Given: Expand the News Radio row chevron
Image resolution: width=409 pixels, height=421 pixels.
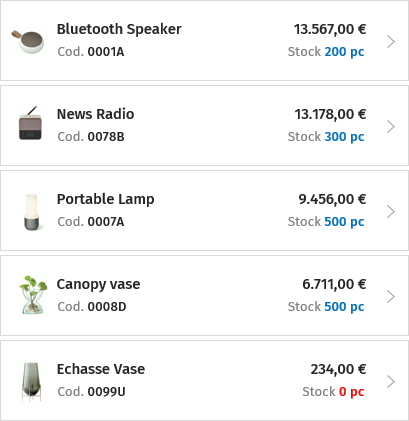Looking at the screenshot, I should 391,127.
